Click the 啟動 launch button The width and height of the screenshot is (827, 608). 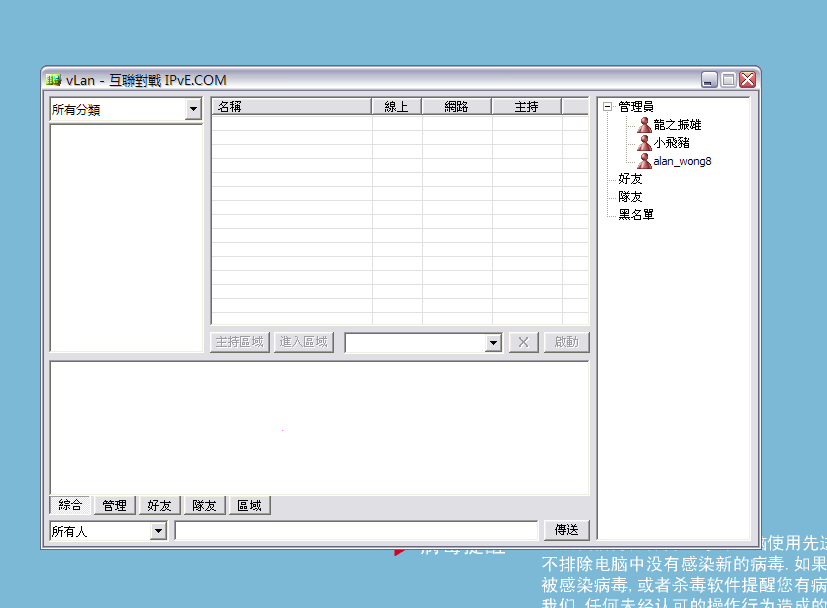tap(566, 341)
